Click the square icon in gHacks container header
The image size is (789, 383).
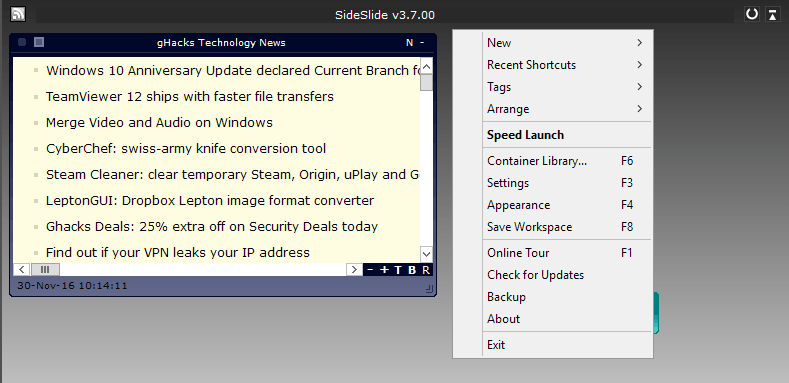pyautogui.click(x=39, y=42)
